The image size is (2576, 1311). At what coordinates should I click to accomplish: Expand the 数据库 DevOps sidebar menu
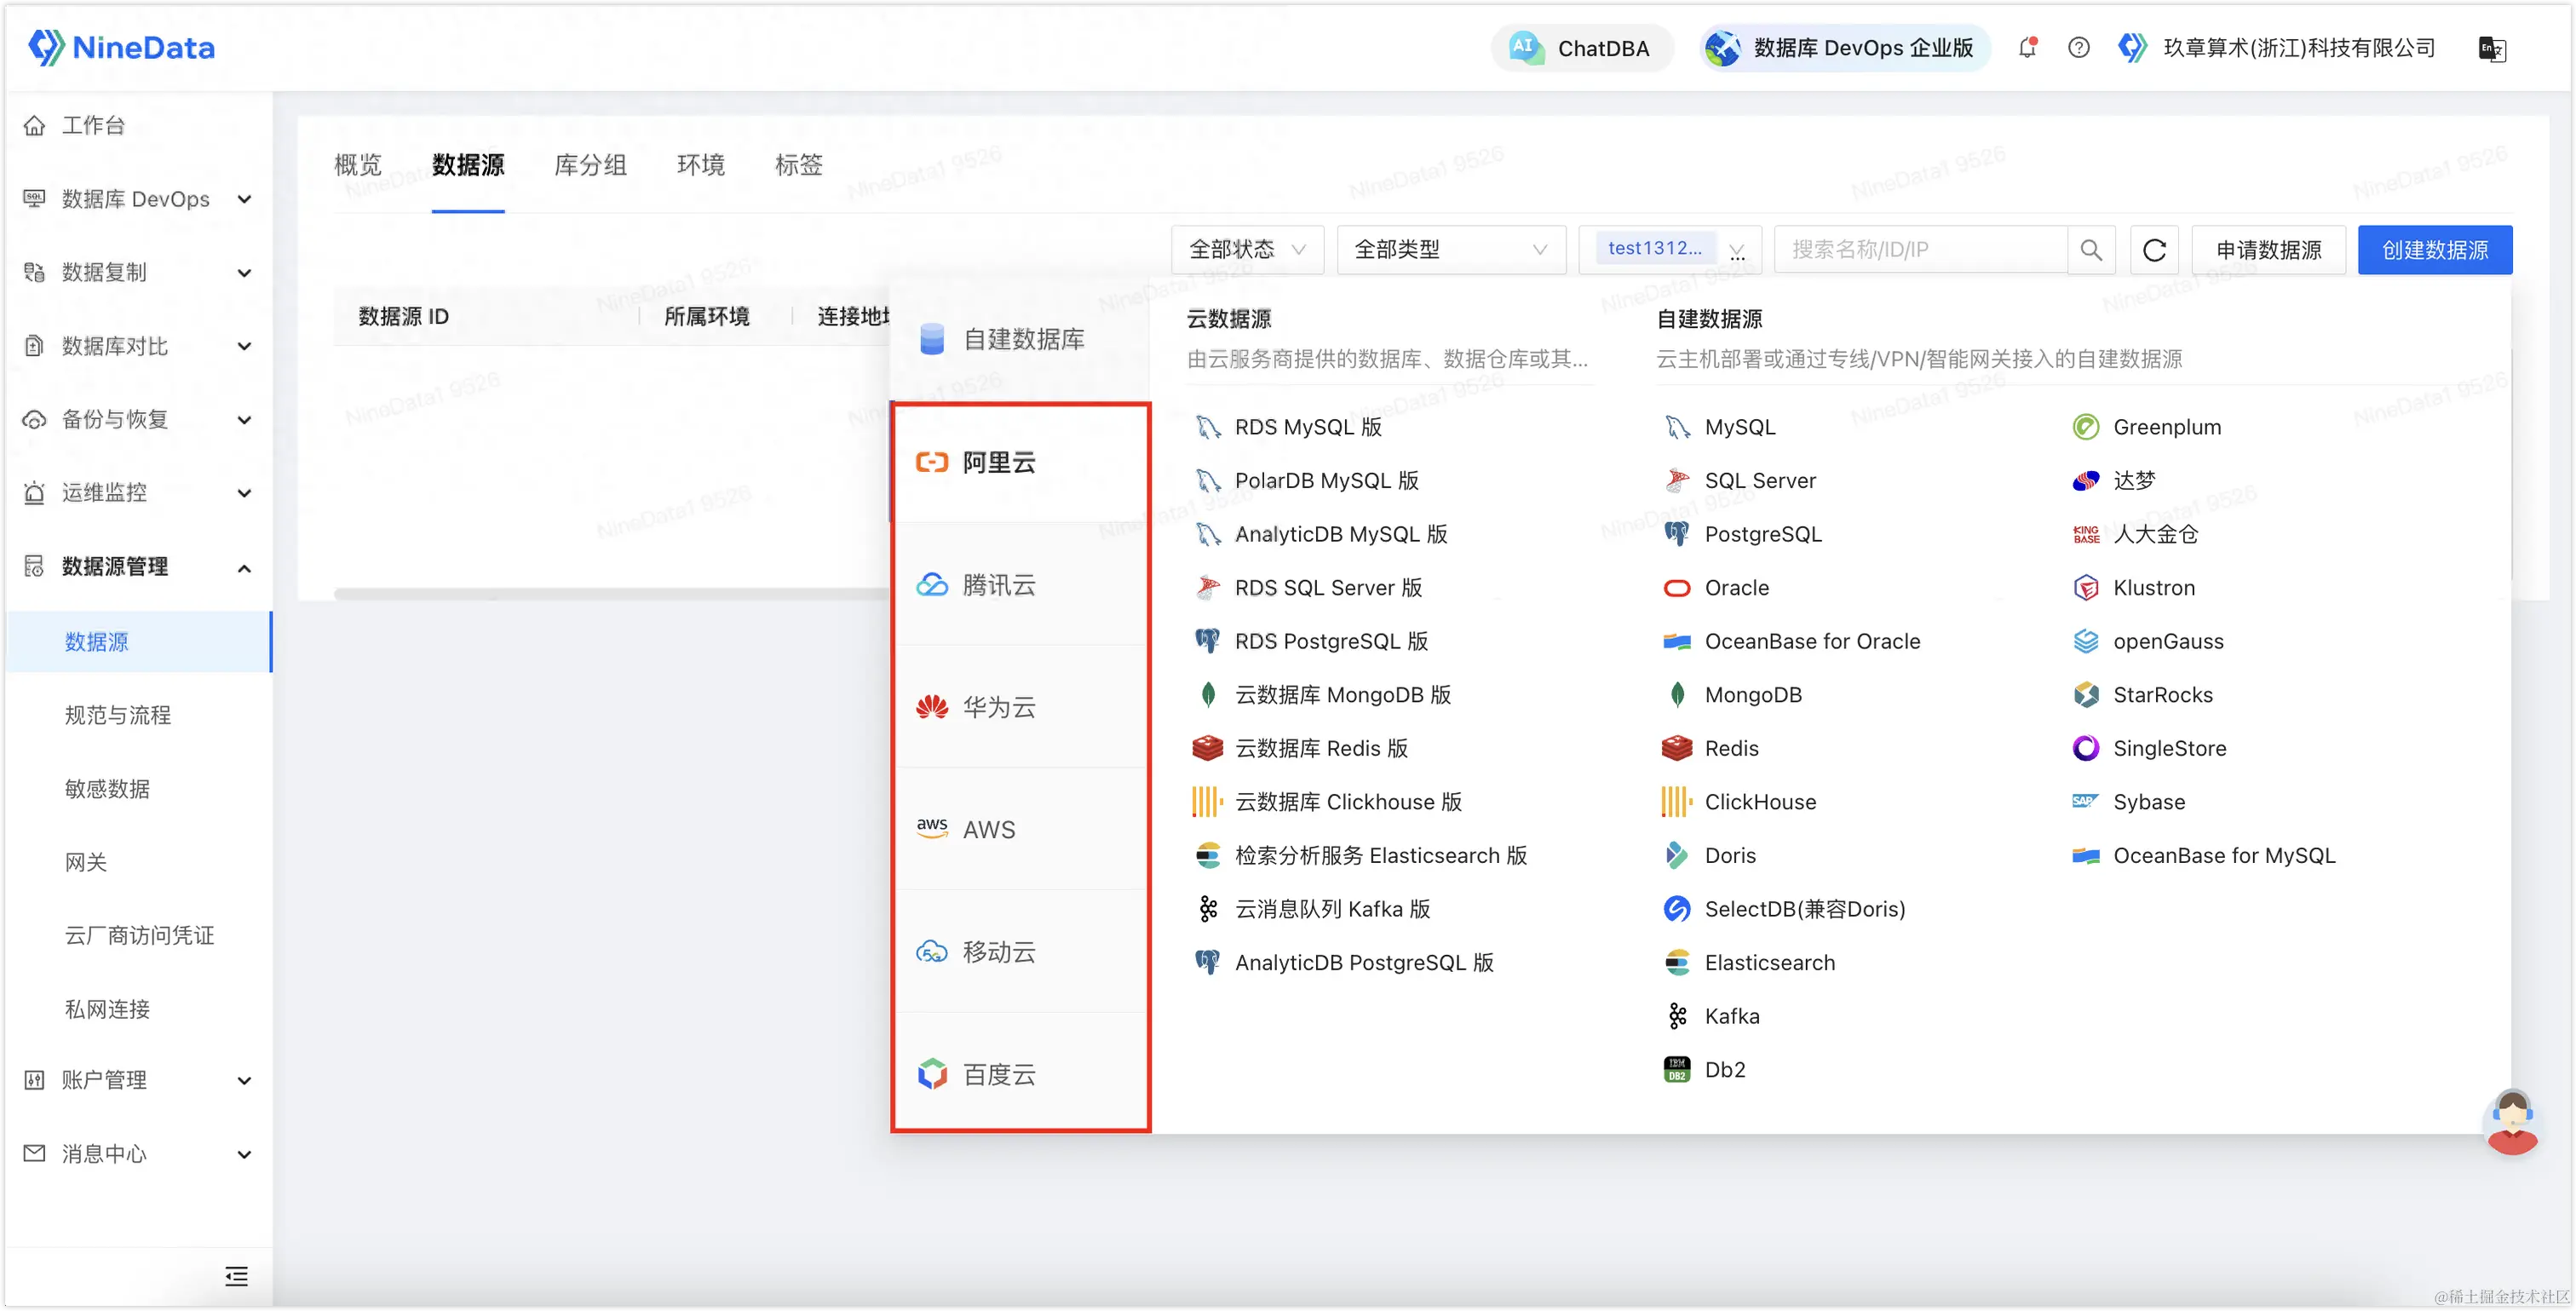click(x=137, y=199)
